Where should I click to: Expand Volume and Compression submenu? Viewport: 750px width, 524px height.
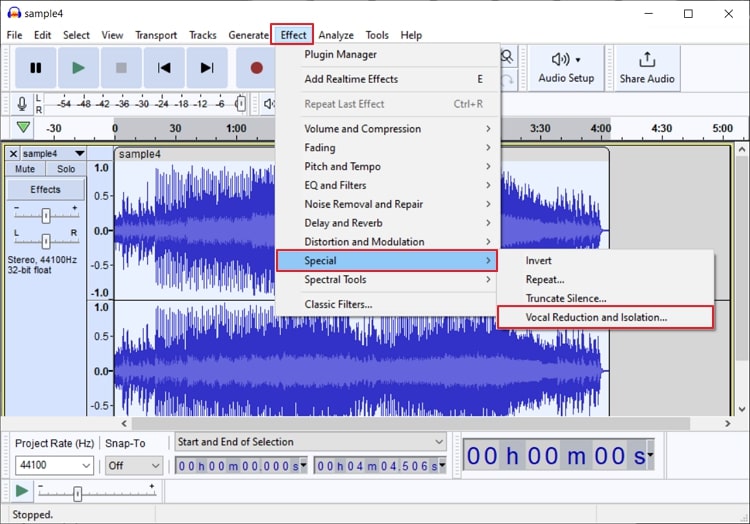pyautogui.click(x=387, y=129)
